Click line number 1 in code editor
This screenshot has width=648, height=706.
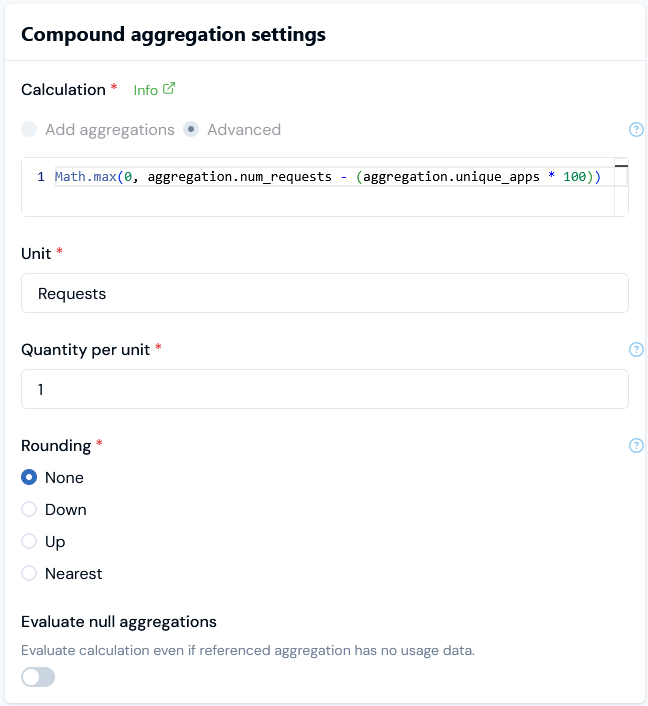pos(41,177)
